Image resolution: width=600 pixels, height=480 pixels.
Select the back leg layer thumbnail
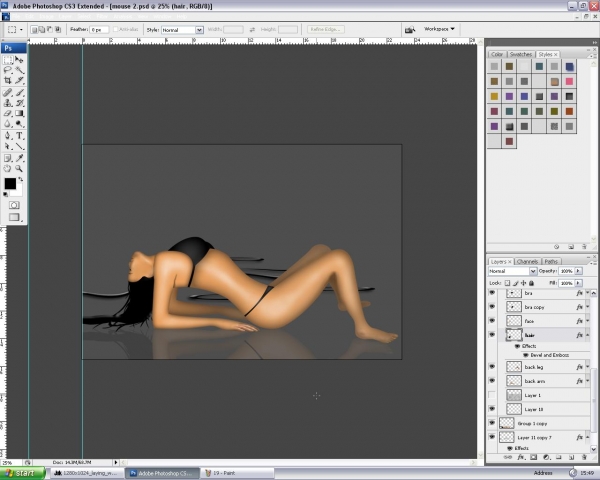(x=514, y=367)
